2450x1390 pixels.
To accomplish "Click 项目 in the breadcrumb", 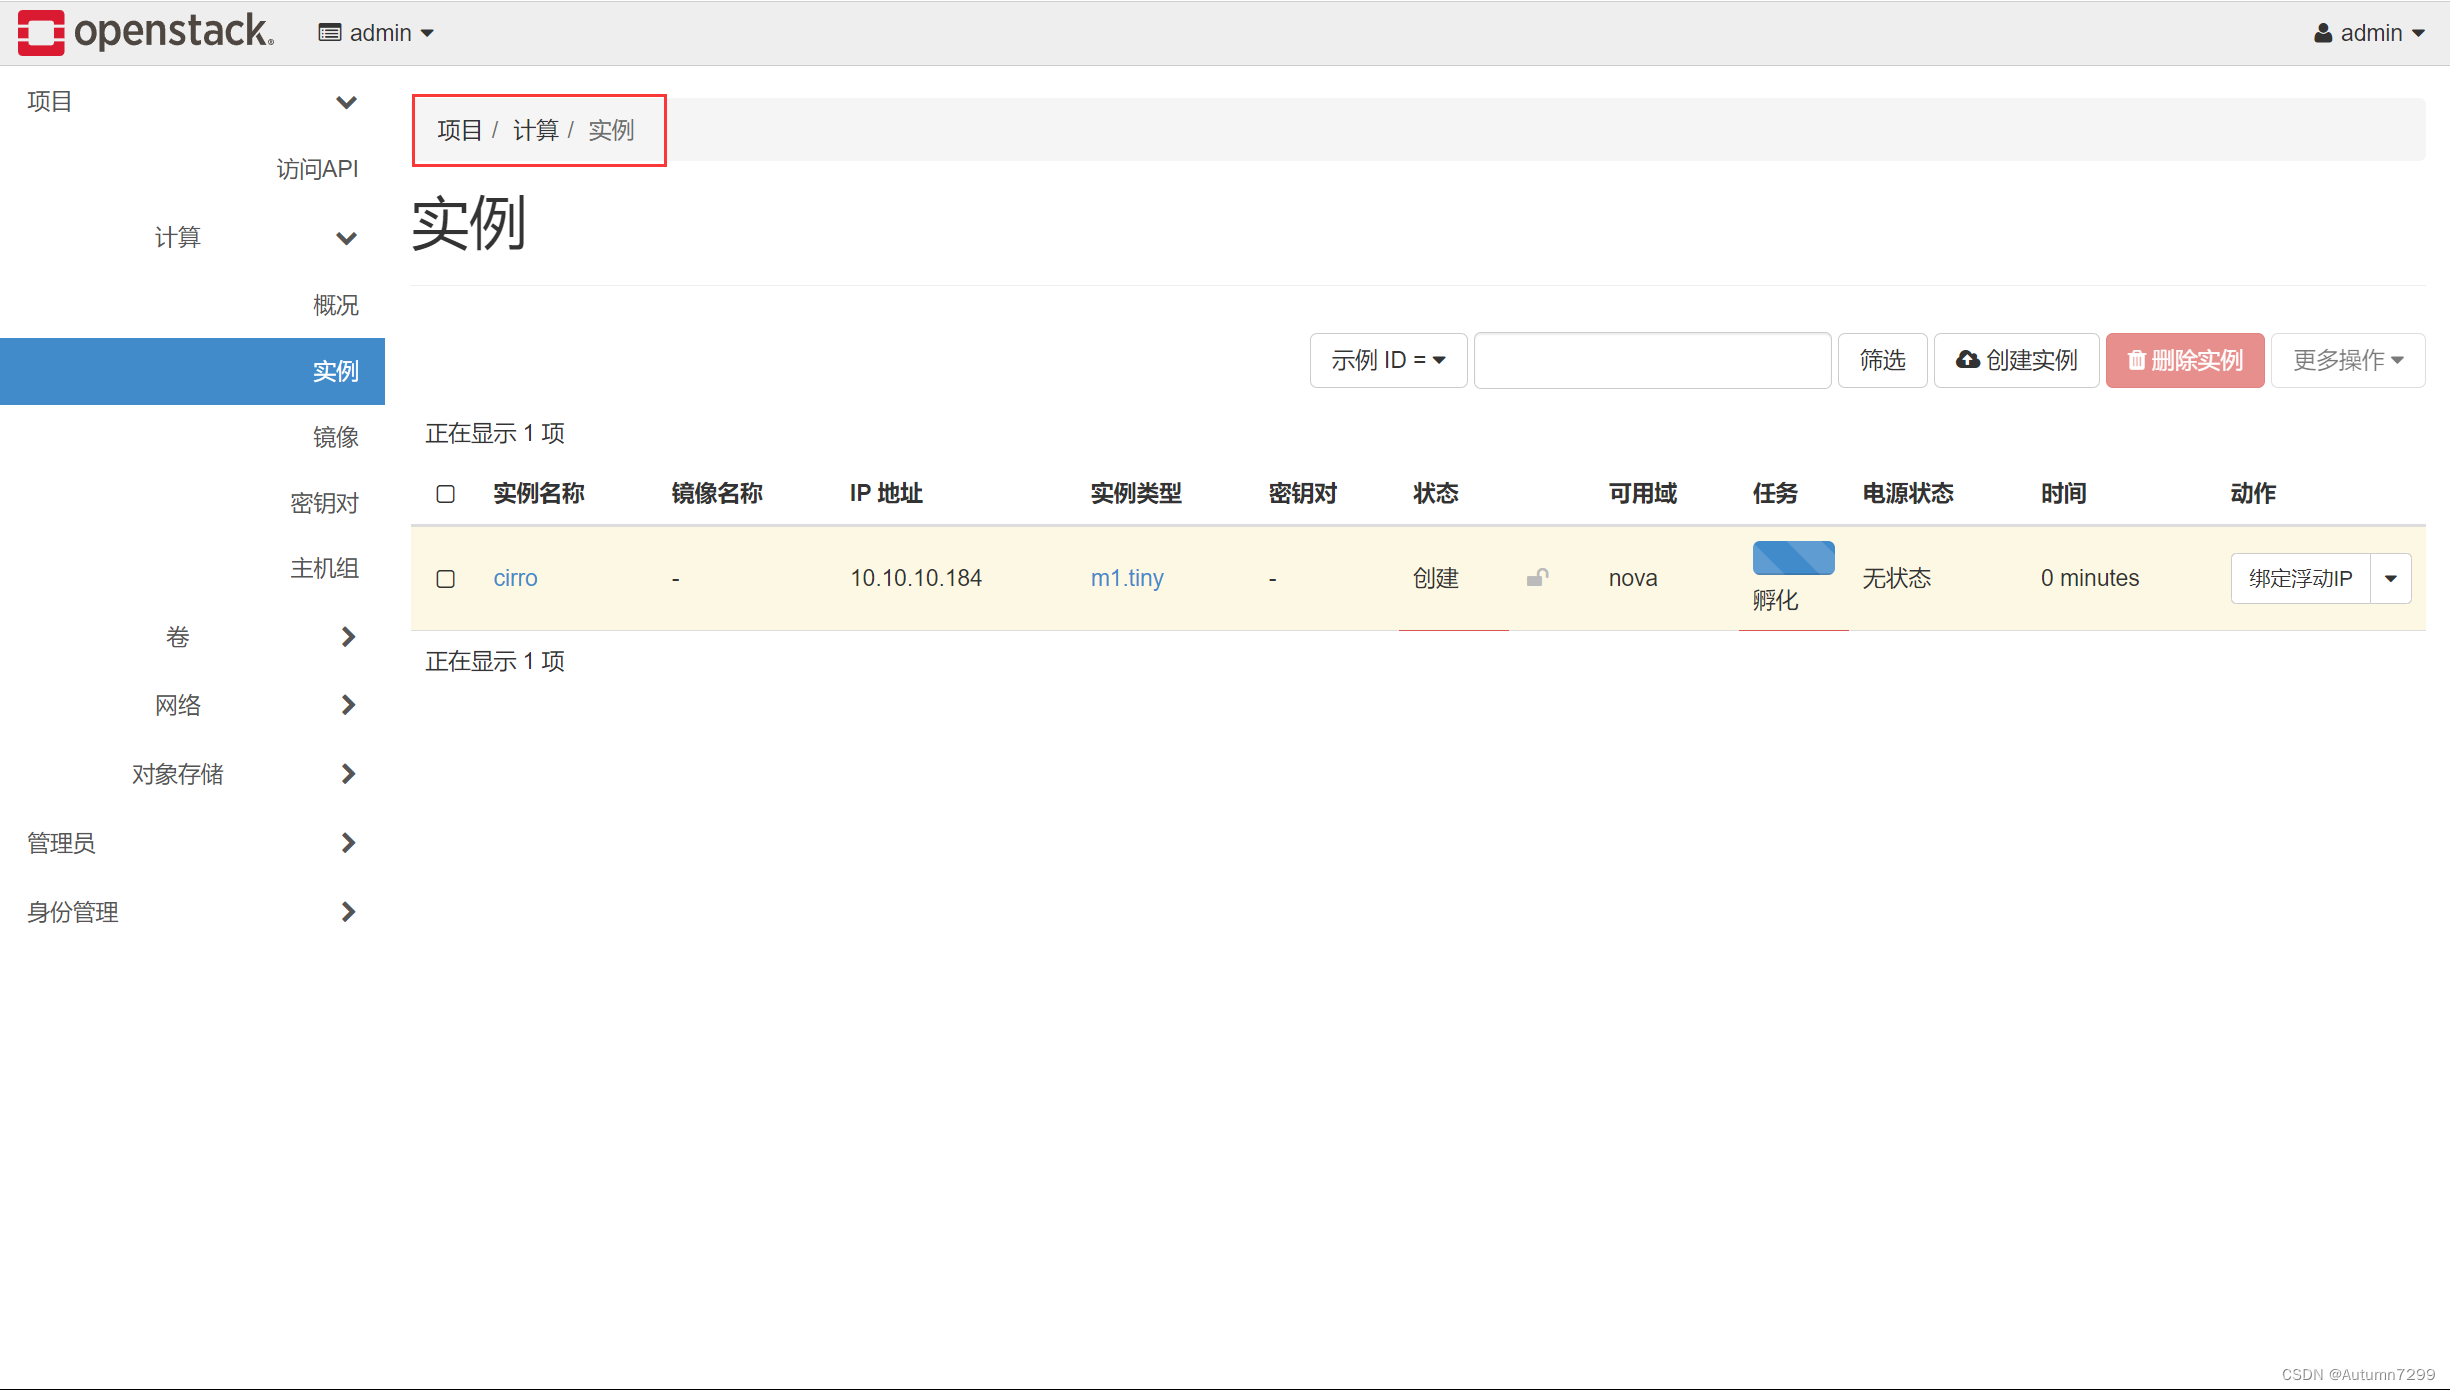I will click(459, 130).
